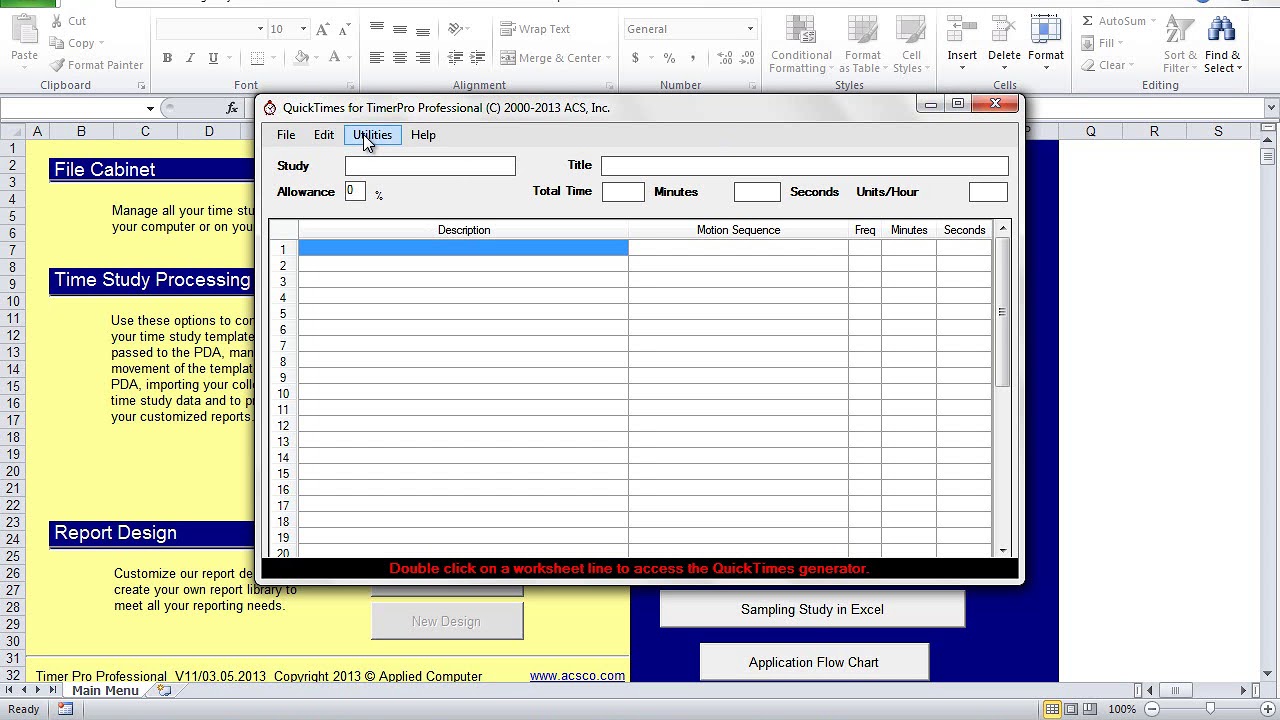Click the New Design button
This screenshot has height=720, width=1280.
[x=446, y=621]
